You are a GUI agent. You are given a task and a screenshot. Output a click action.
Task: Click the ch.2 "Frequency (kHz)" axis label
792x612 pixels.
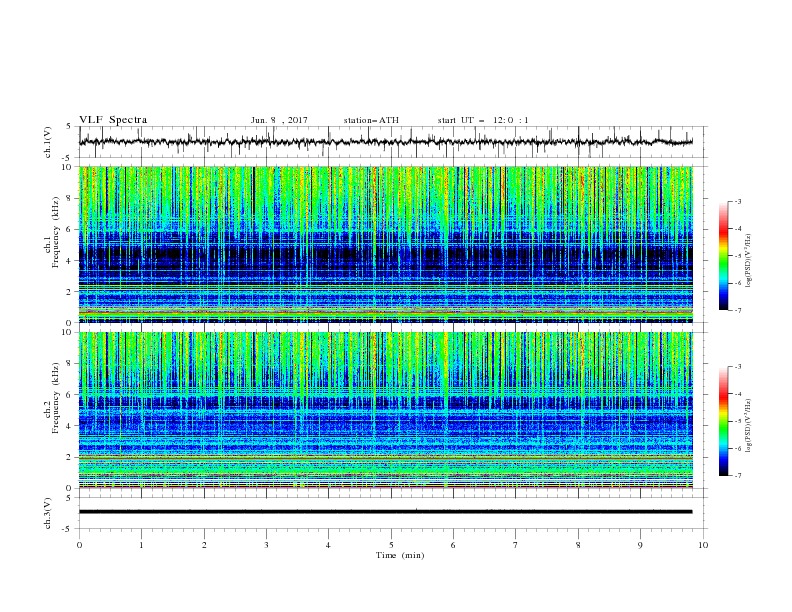(56, 398)
